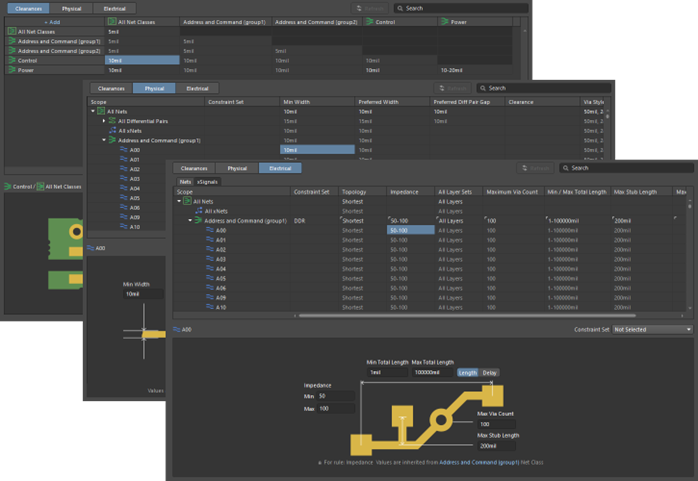Click the All xNets icon in the Physical tree
Image resolution: width=698 pixels, height=481 pixels.
click(x=111, y=130)
